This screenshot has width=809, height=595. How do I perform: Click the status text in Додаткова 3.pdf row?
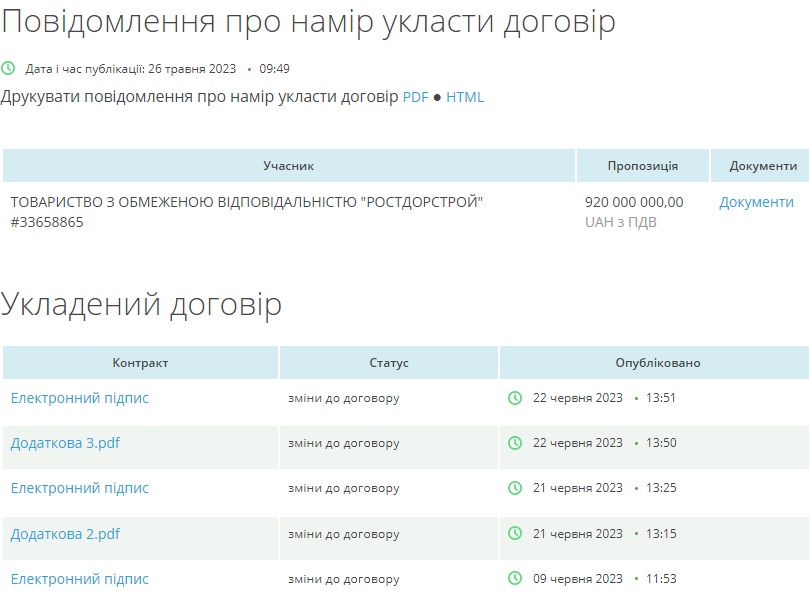click(x=344, y=443)
